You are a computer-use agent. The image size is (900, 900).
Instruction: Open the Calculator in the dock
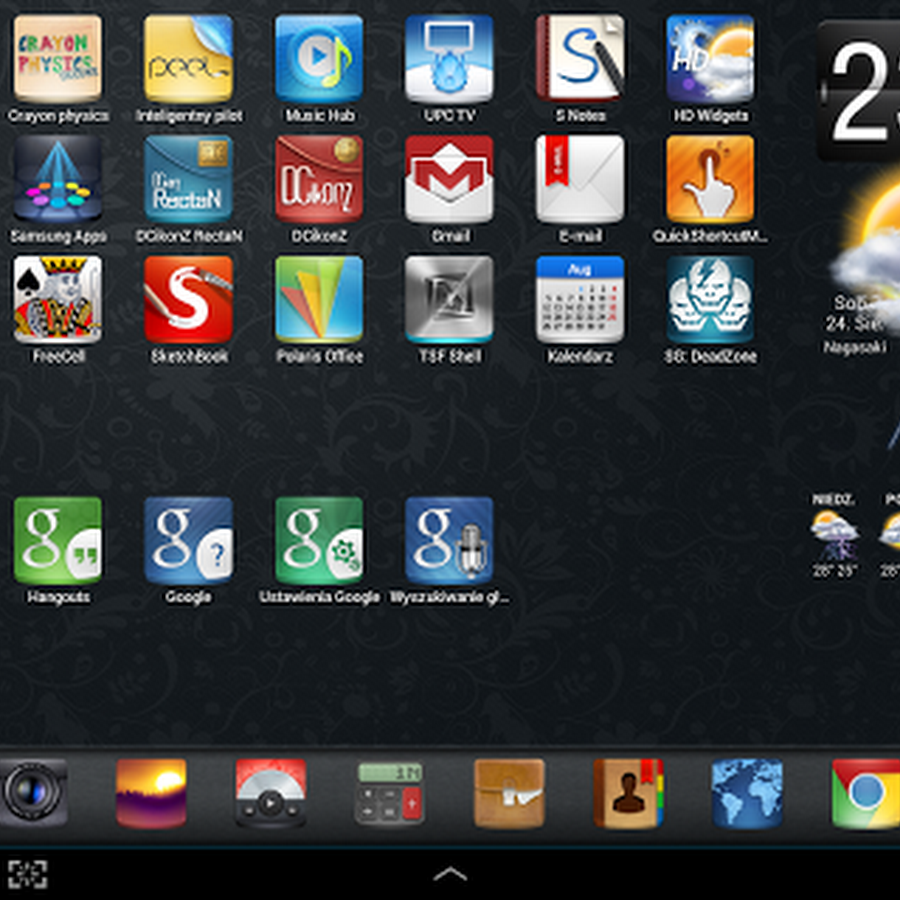point(390,793)
